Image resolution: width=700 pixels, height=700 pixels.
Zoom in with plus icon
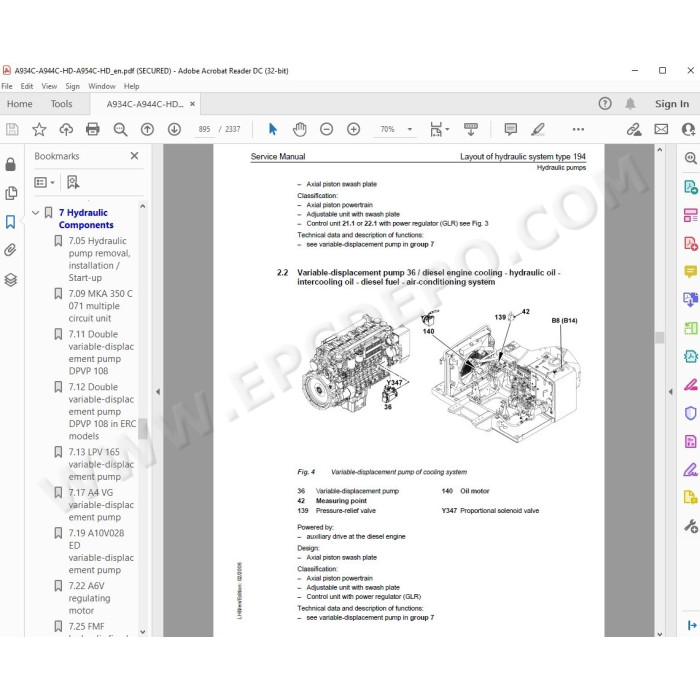pyautogui.click(x=354, y=129)
